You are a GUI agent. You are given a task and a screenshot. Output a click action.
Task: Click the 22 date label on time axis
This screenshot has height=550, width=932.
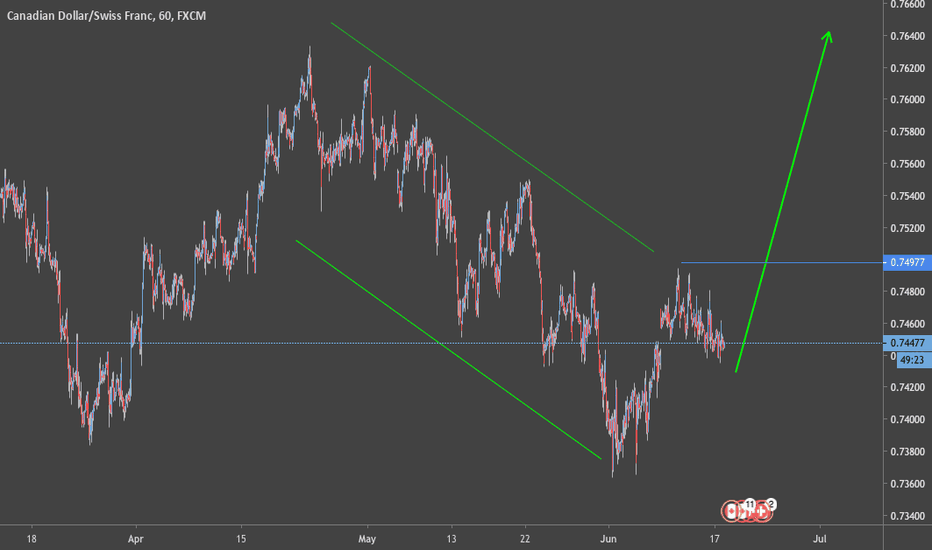coord(525,539)
